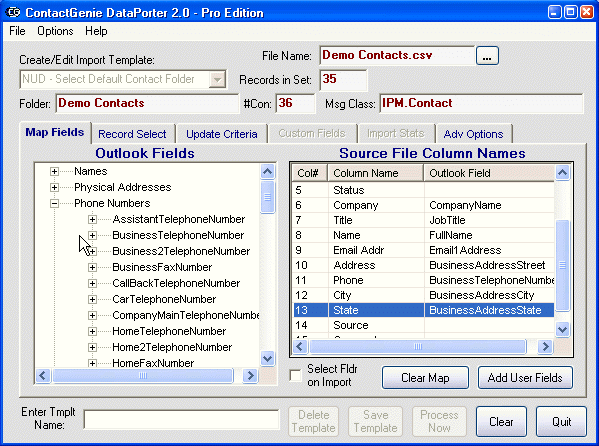This screenshot has width=599, height=446.
Task: Expand the Physical Addresses node
Action: [x=54, y=187]
